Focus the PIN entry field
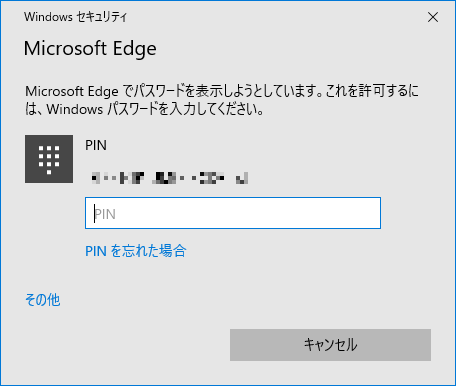Image resolution: width=456 pixels, height=386 pixels. click(233, 213)
